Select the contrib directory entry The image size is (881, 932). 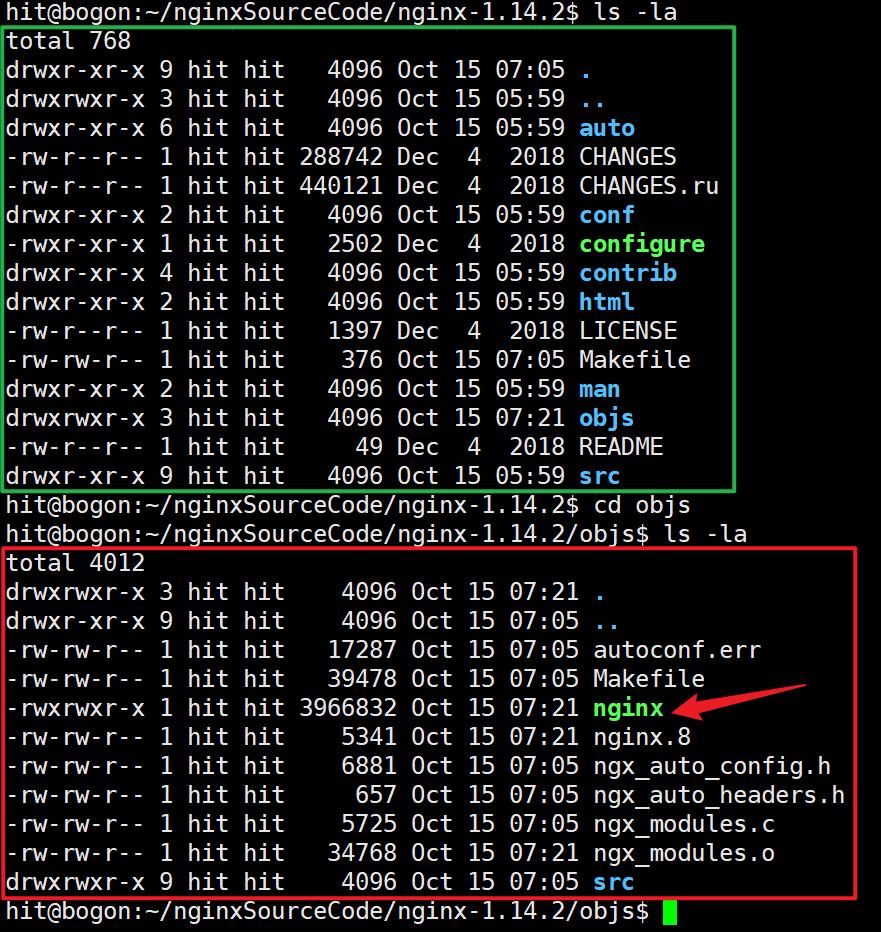coord(627,272)
